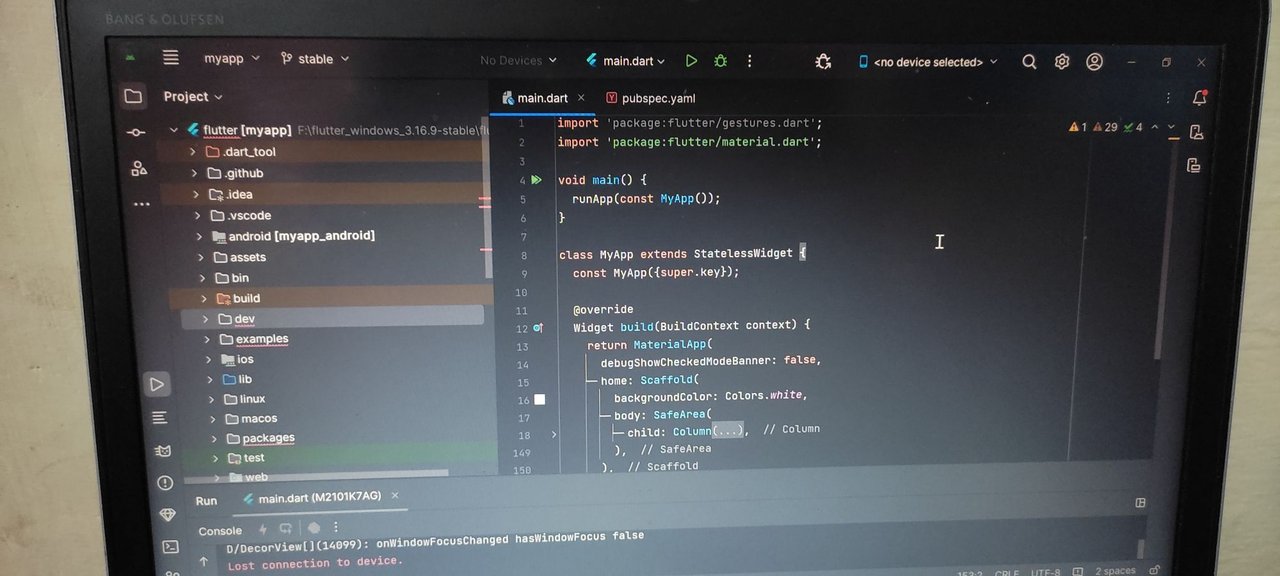Open the Commit tool window
Image resolution: width=1280 pixels, height=576 pixels.
[x=136, y=132]
